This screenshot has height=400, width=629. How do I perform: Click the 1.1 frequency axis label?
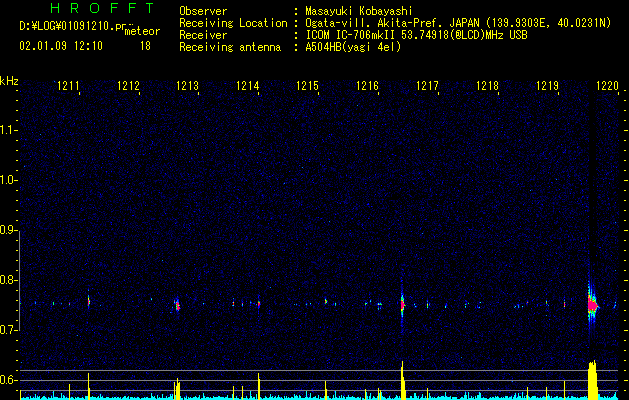click(x=9, y=130)
